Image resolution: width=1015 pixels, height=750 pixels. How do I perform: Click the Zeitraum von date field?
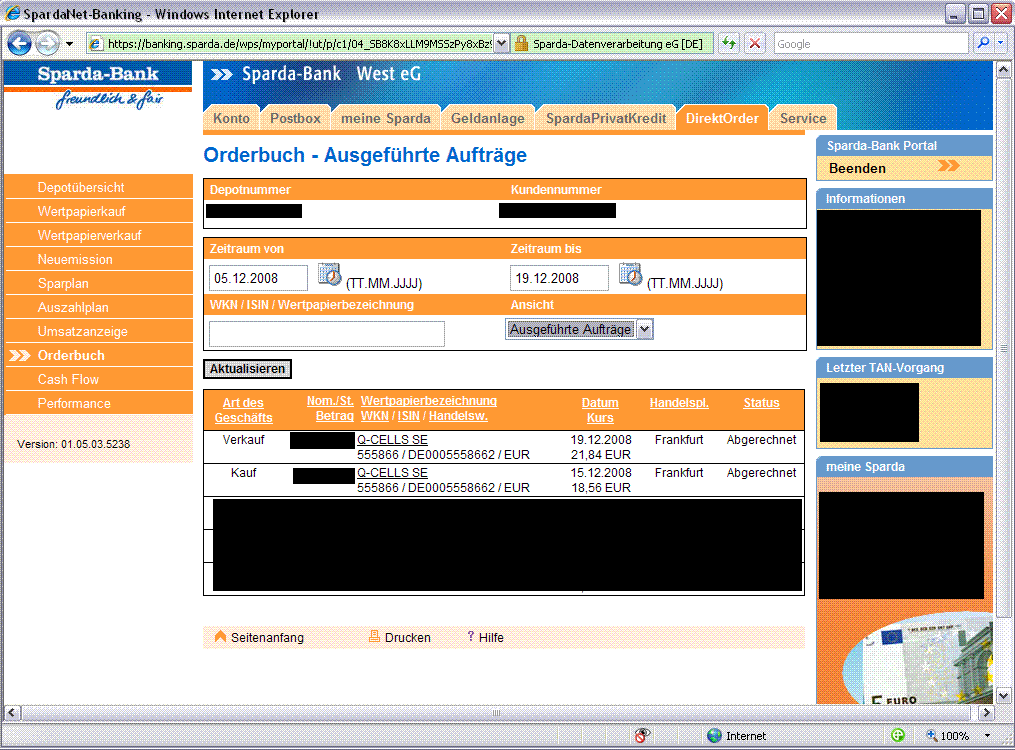tap(258, 278)
